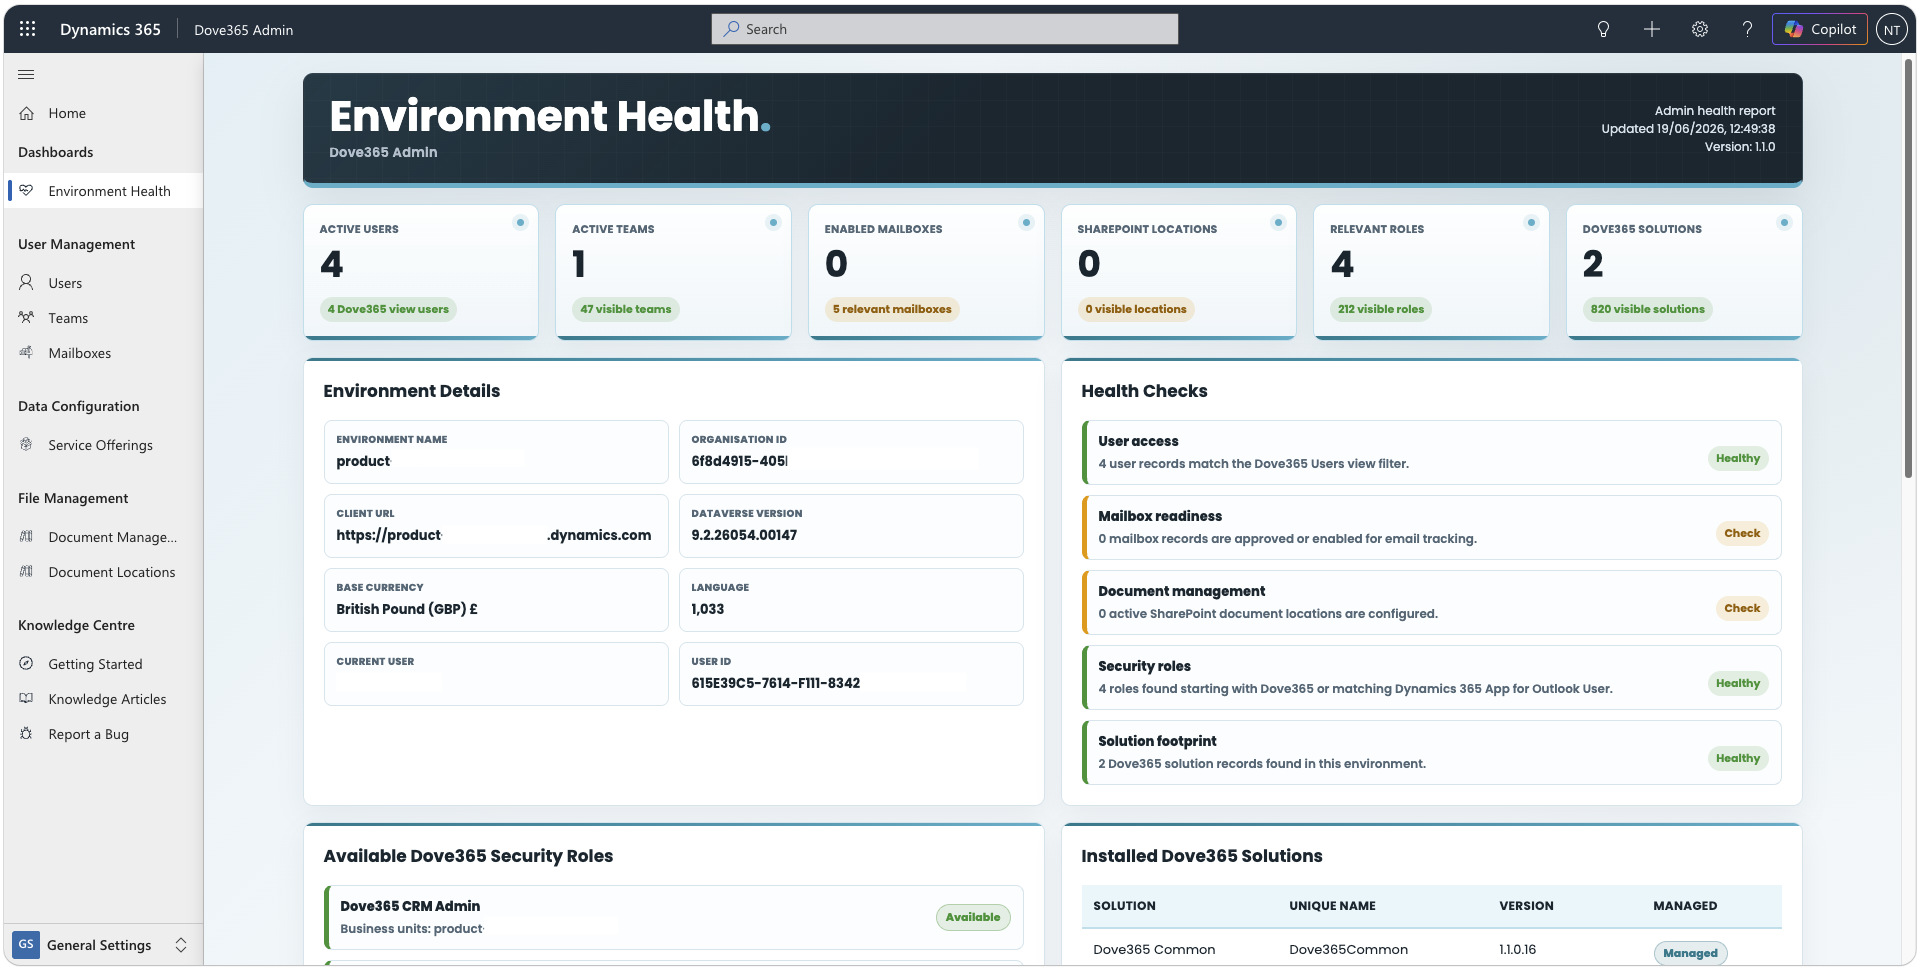This screenshot has height=968, width=1920.
Task: Click the Teams people icon
Action: pos(27,318)
